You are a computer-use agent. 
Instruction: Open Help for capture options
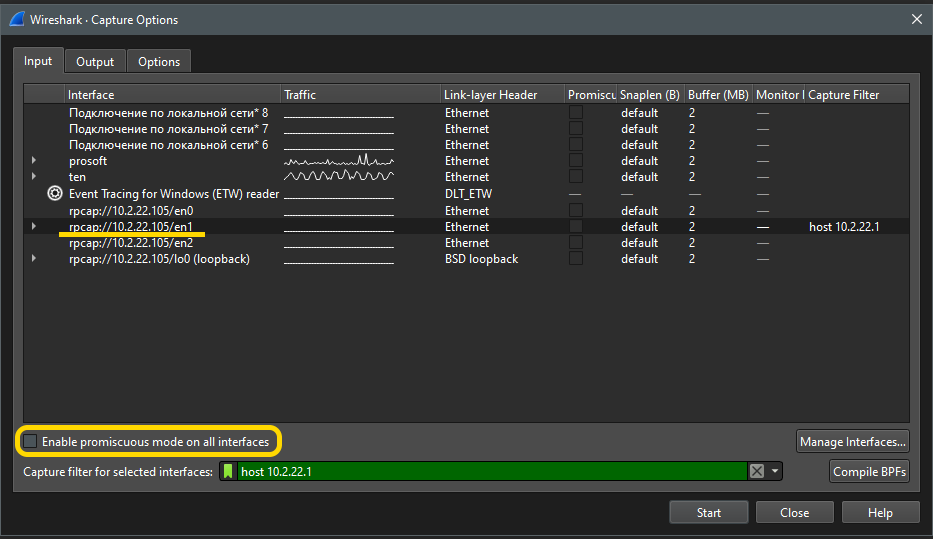click(x=880, y=512)
